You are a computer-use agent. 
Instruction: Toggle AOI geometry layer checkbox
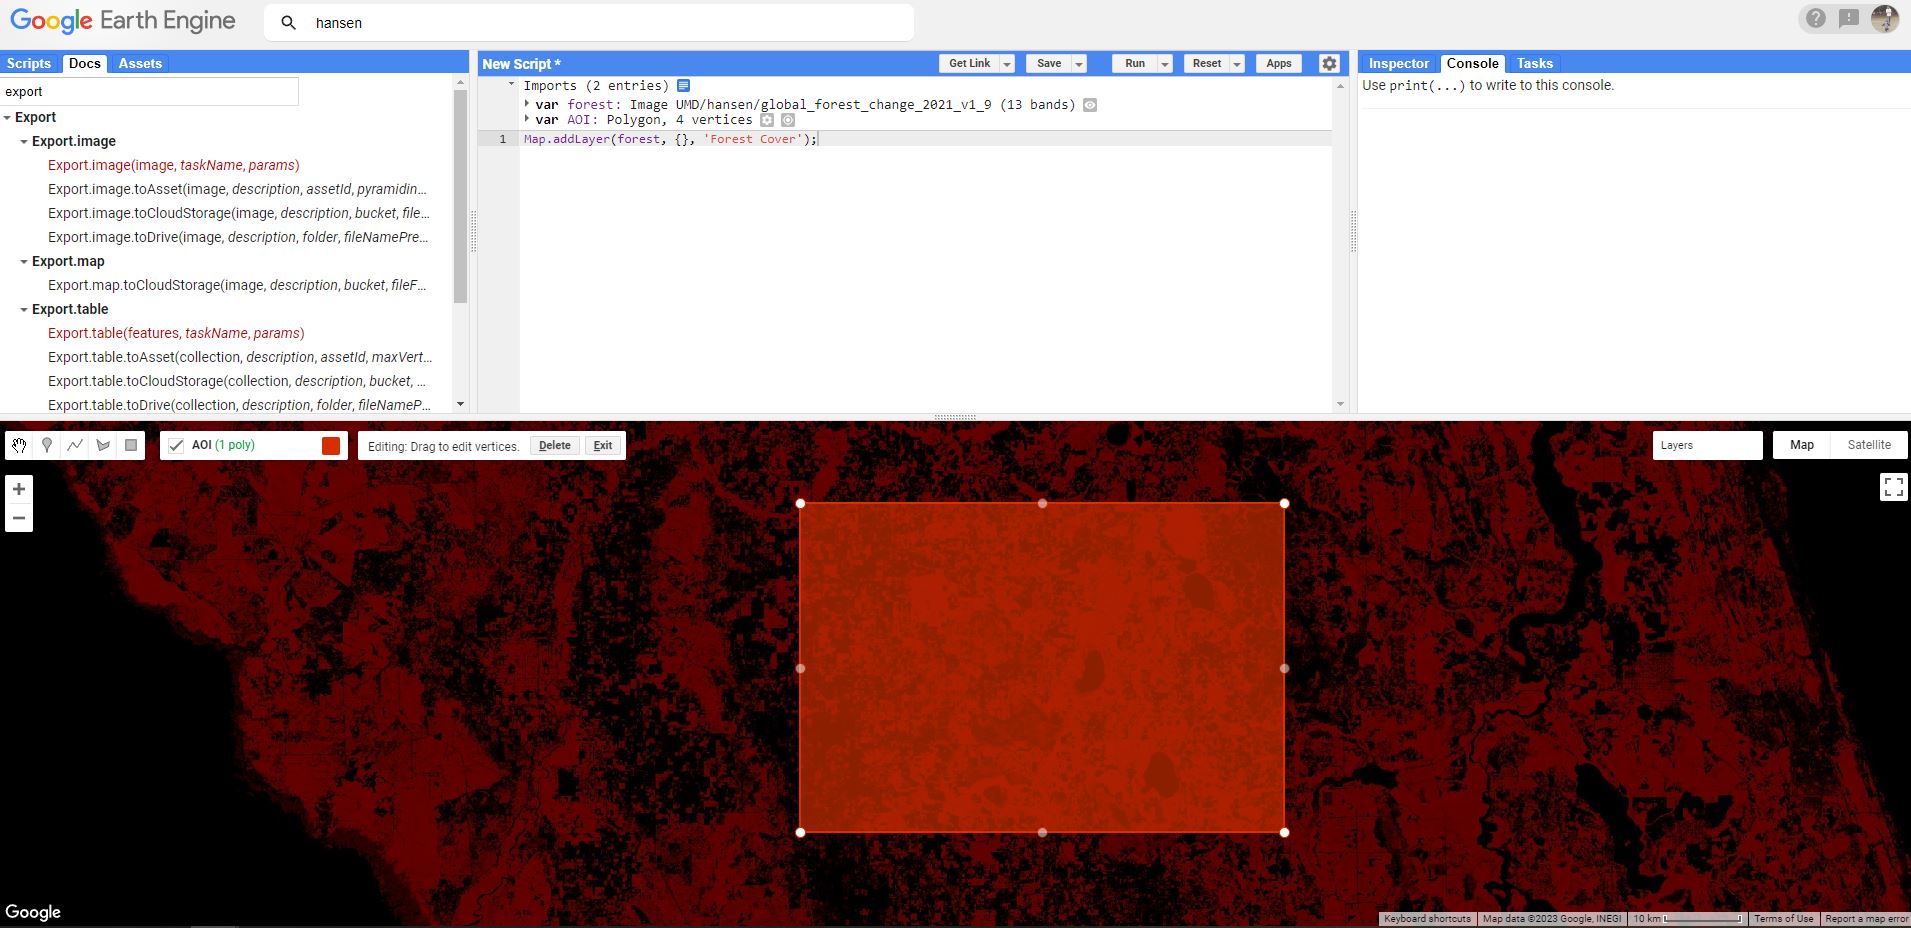click(x=176, y=446)
